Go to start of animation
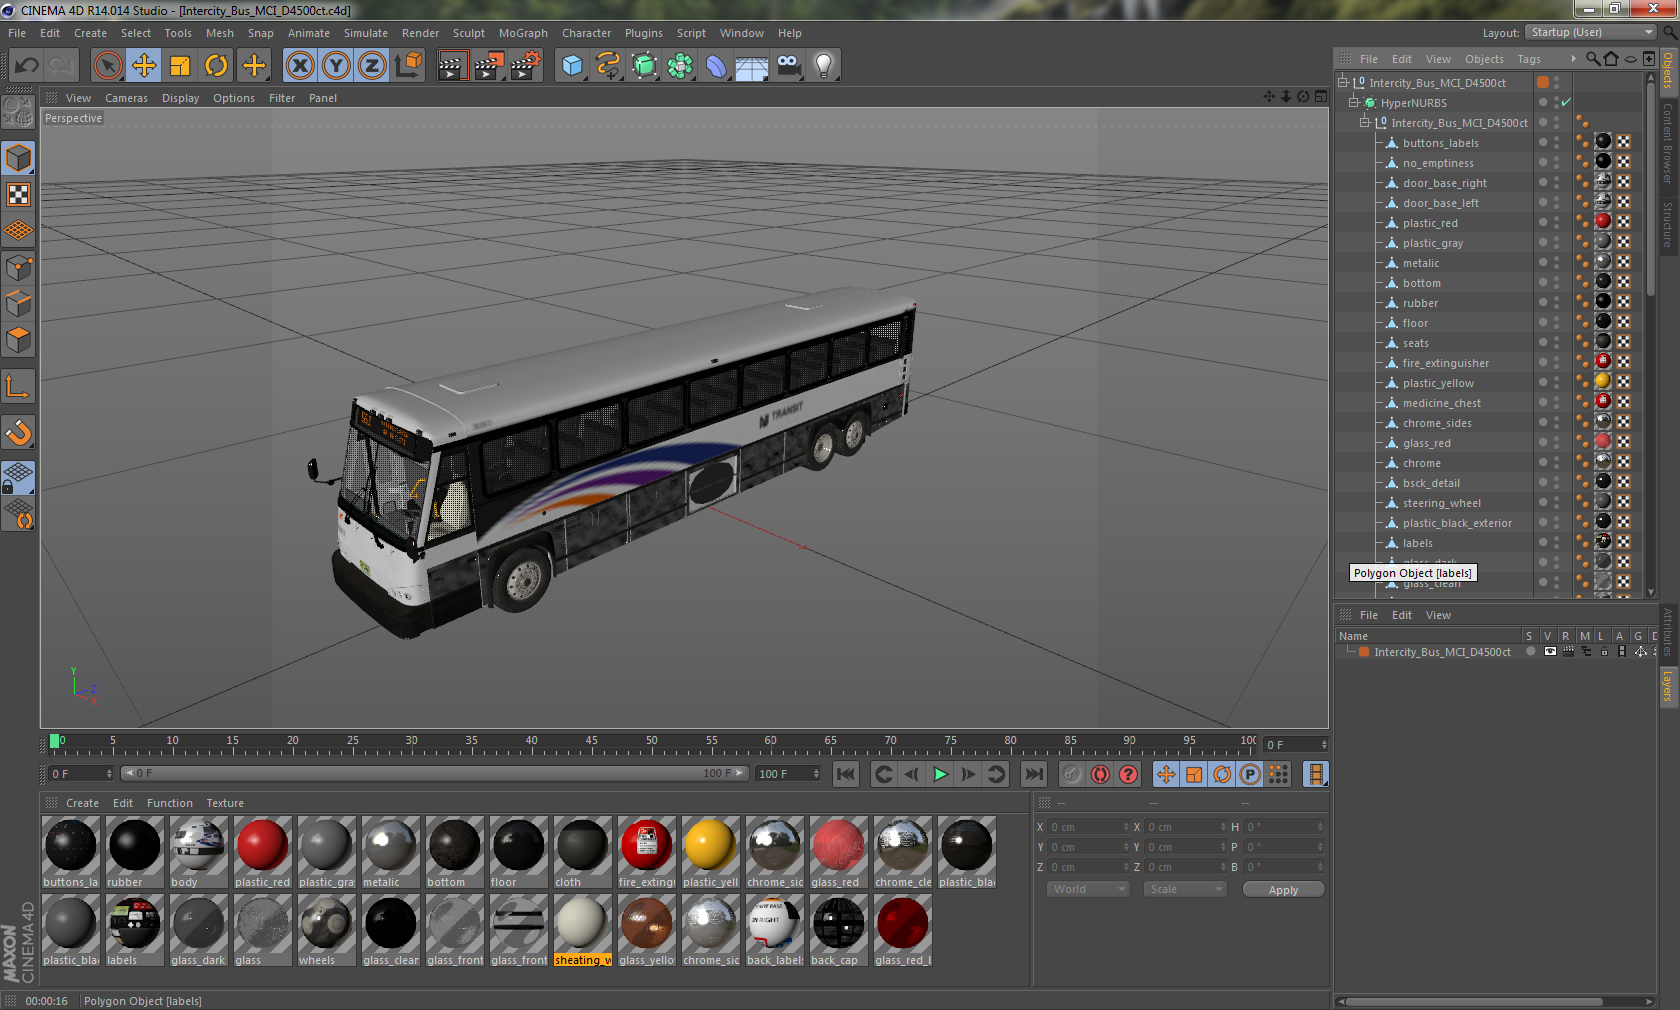This screenshot has height=1010, width=1680. 846,774
